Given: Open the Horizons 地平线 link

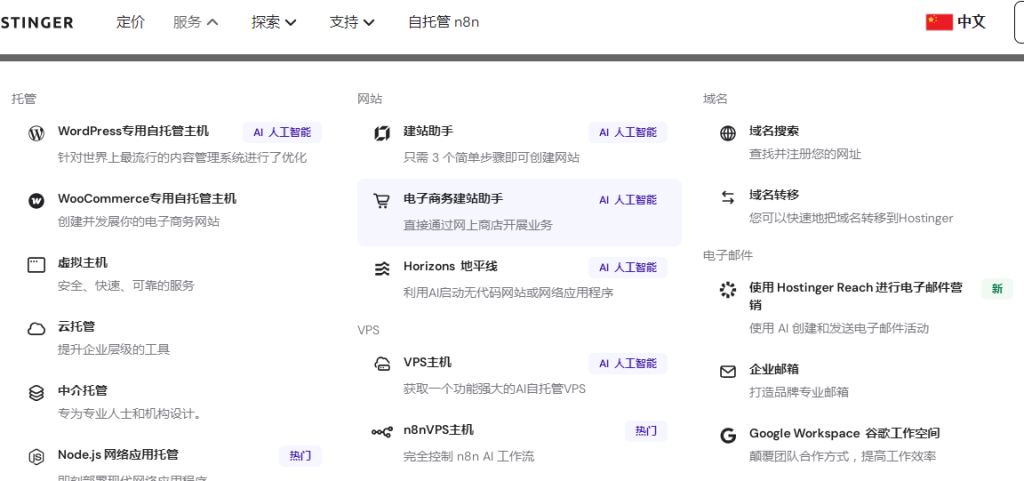Looking at the screenshot, I should [451, 266].
